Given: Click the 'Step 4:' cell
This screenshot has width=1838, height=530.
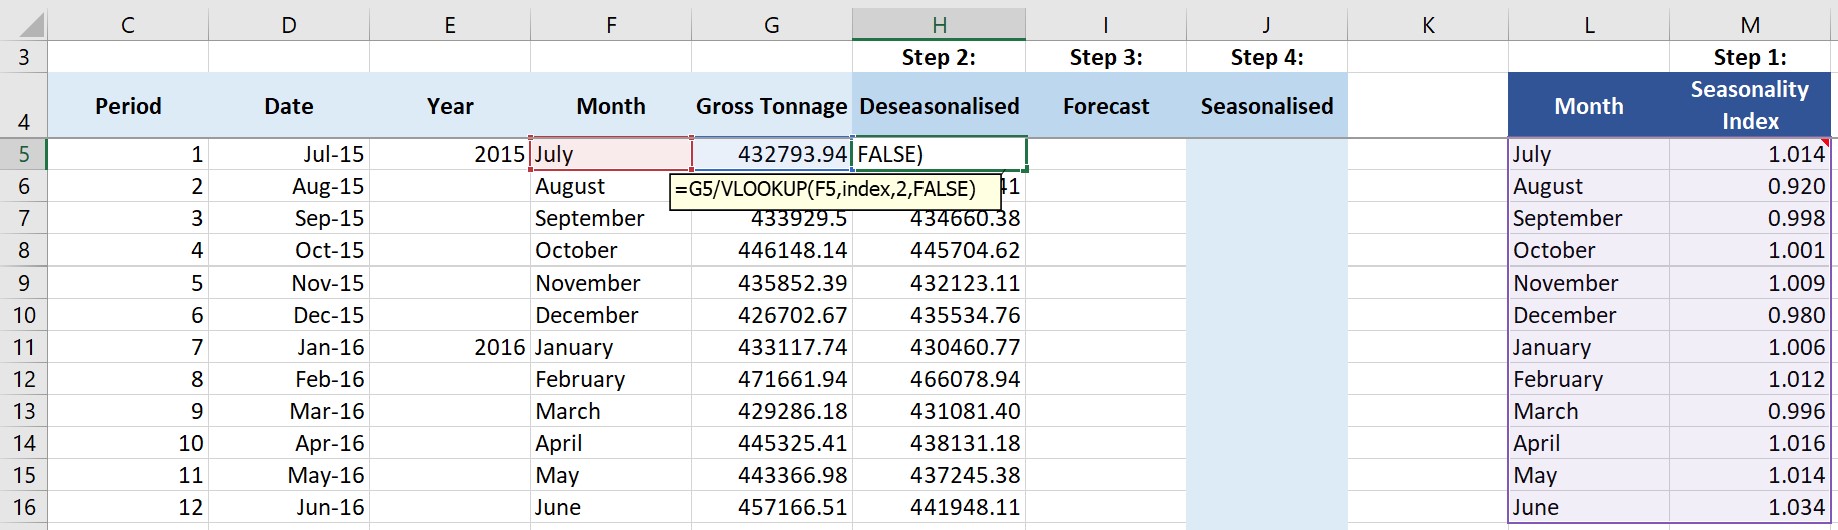Looking at the screenshot, I should (x=1267, y=57).
